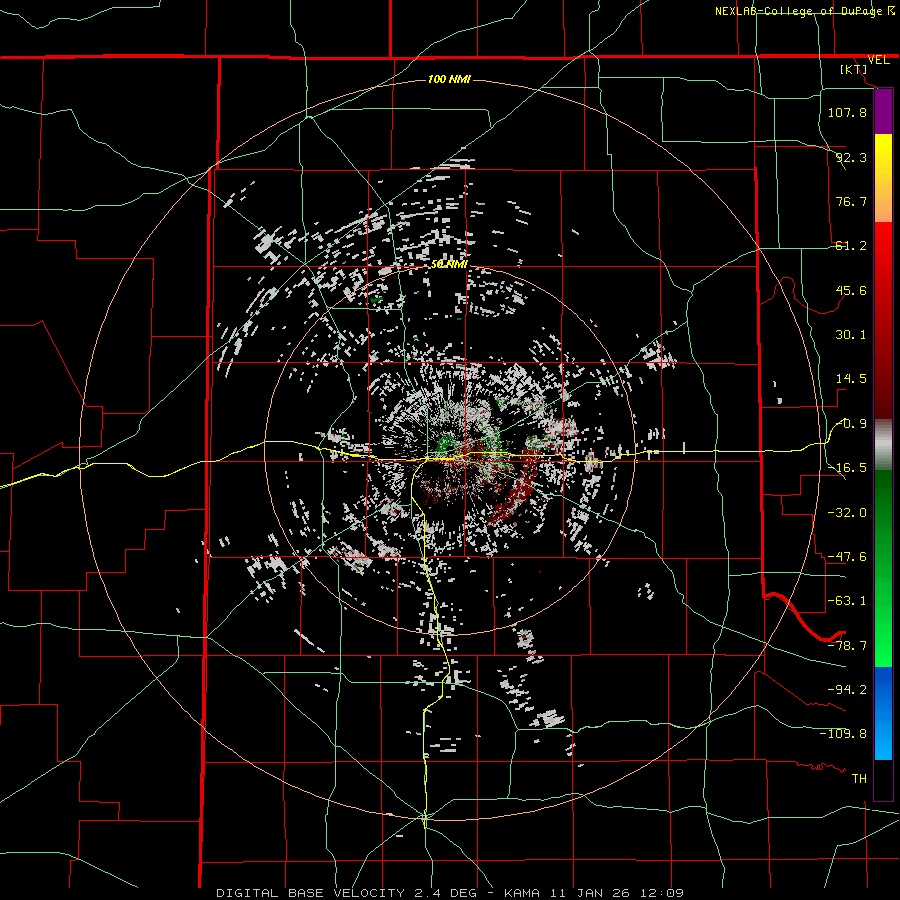The image size is (900, 900).
Task: Click the blue segment of the color bar
Action: pos(883,713)
